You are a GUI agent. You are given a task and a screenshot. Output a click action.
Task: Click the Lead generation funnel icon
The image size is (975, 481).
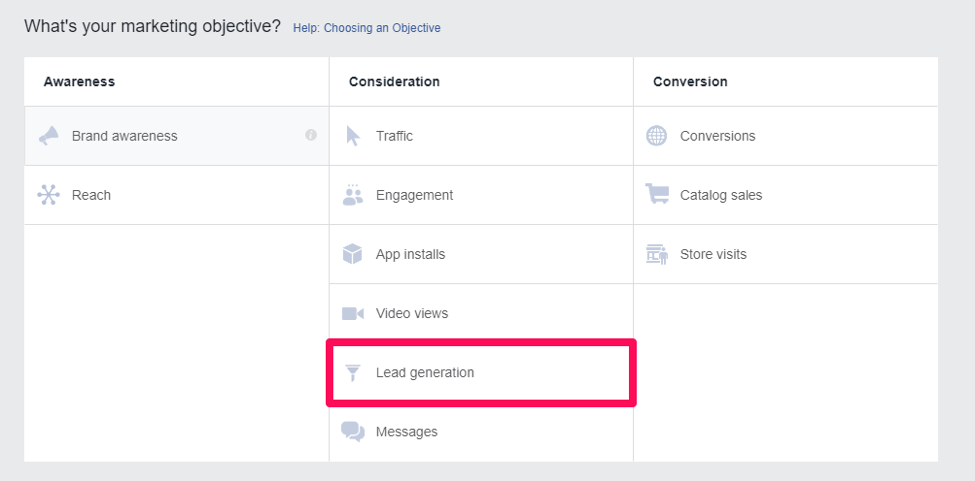tap(353, 372)
